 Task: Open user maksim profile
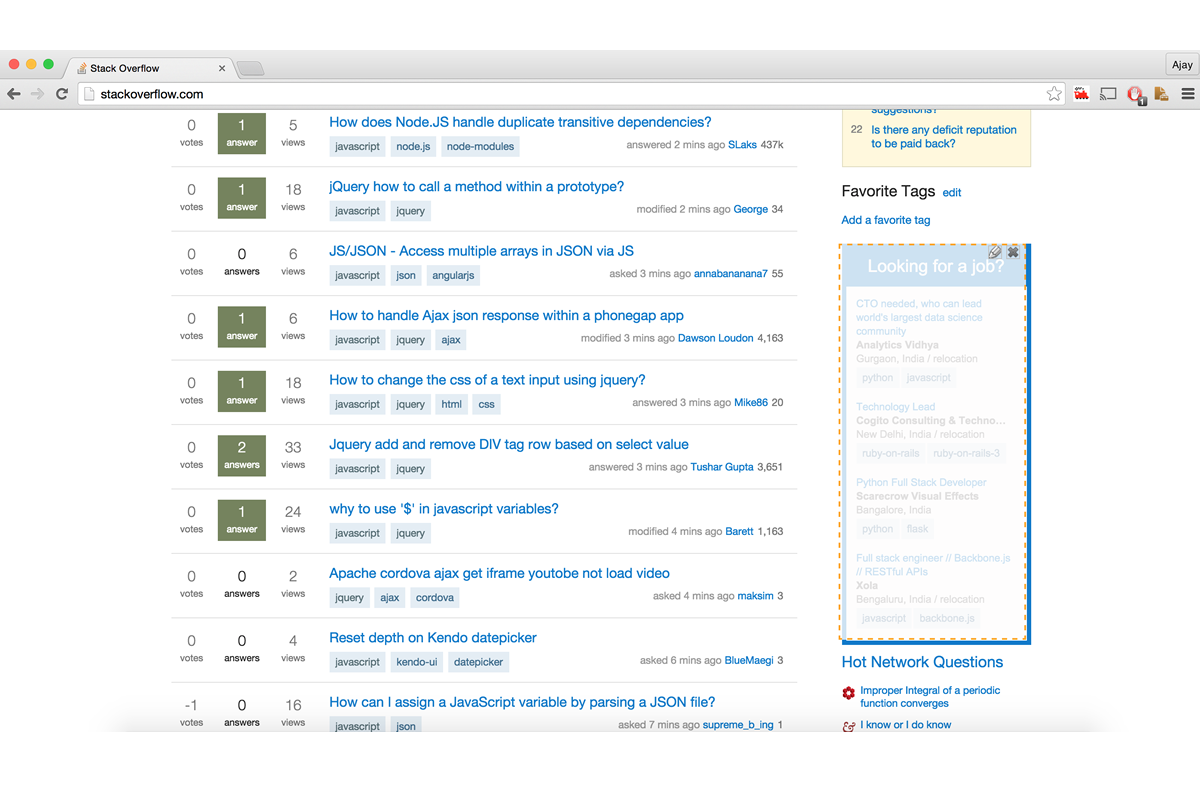[x=756, y=597]
